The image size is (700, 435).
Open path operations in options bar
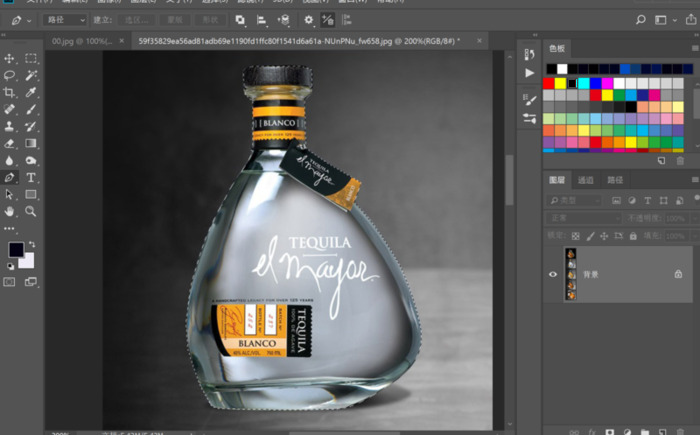(x=240, y=19)
